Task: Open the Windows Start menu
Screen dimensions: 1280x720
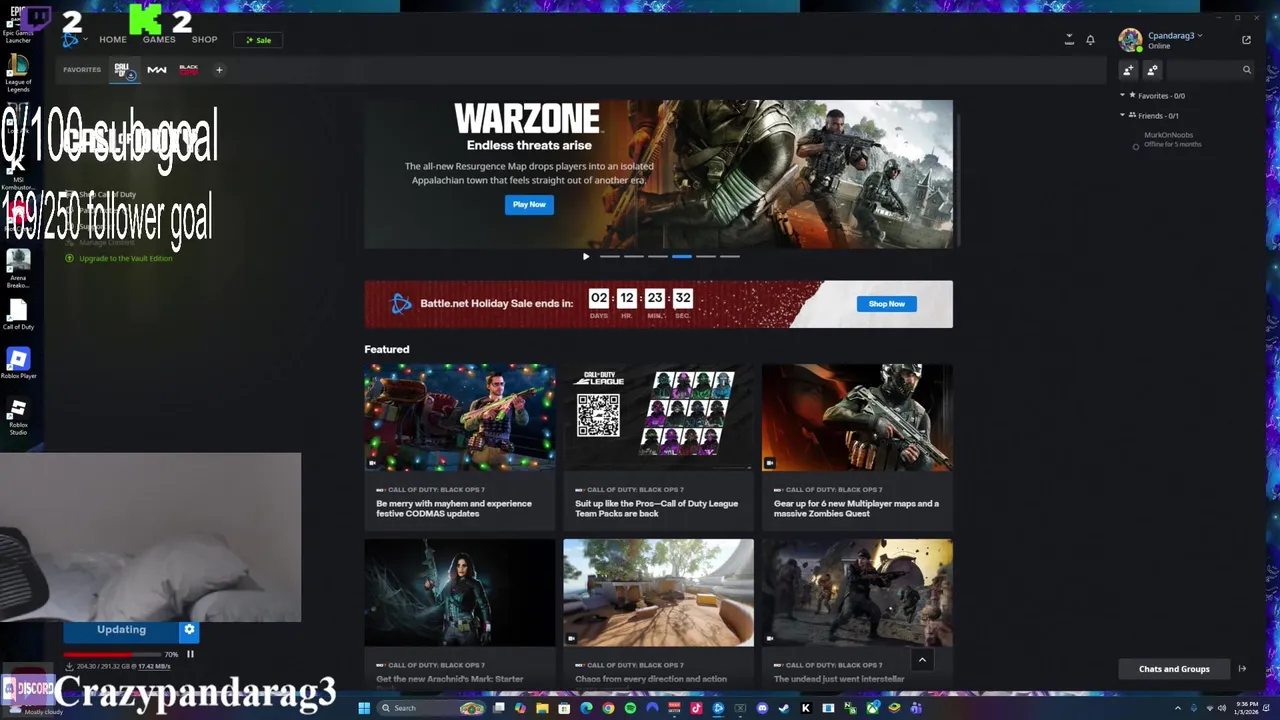Action: pos(364,708)
